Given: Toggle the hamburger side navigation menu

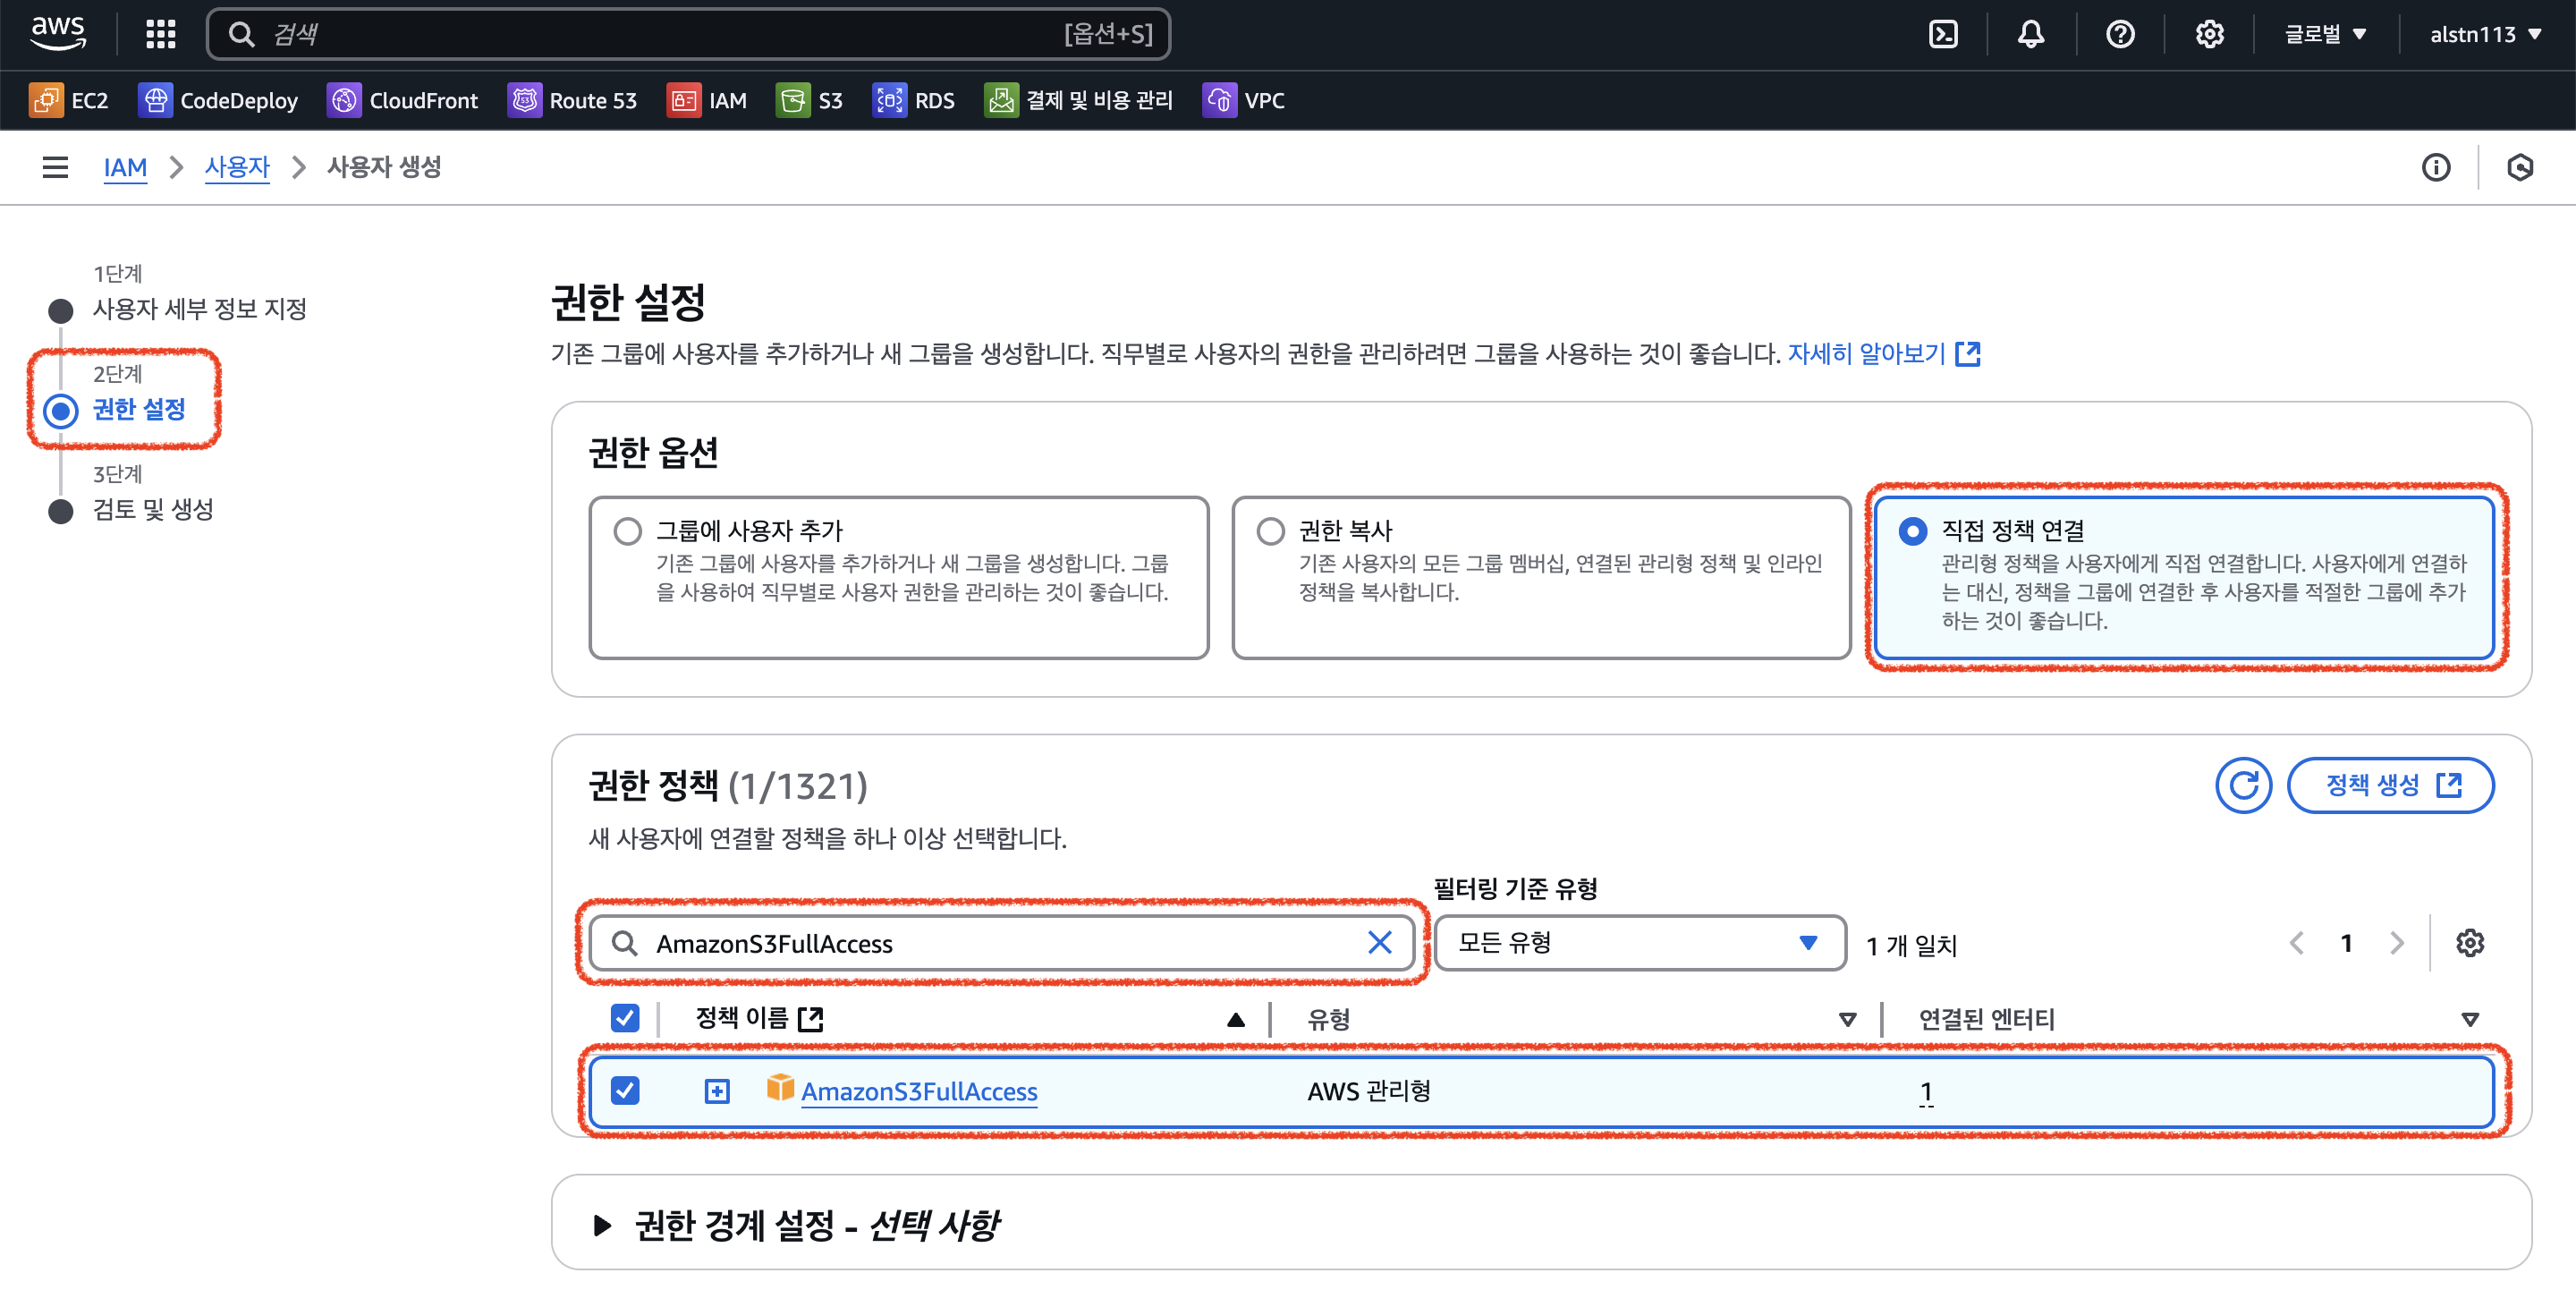Looking at the screenshot, I should 55,167.
